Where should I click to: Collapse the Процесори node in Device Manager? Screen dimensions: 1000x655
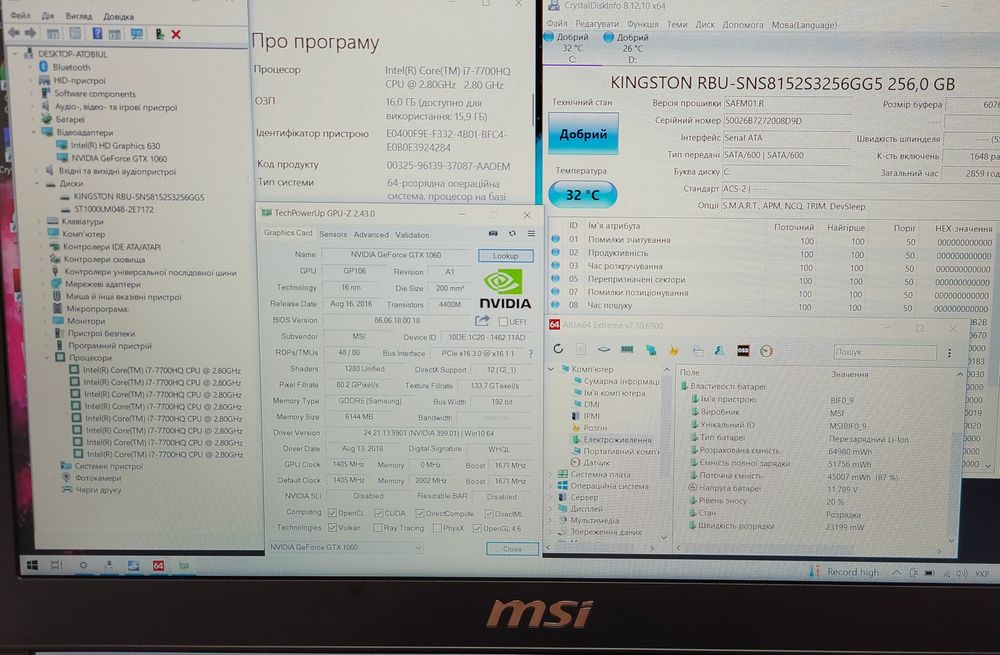pos(47,358)
